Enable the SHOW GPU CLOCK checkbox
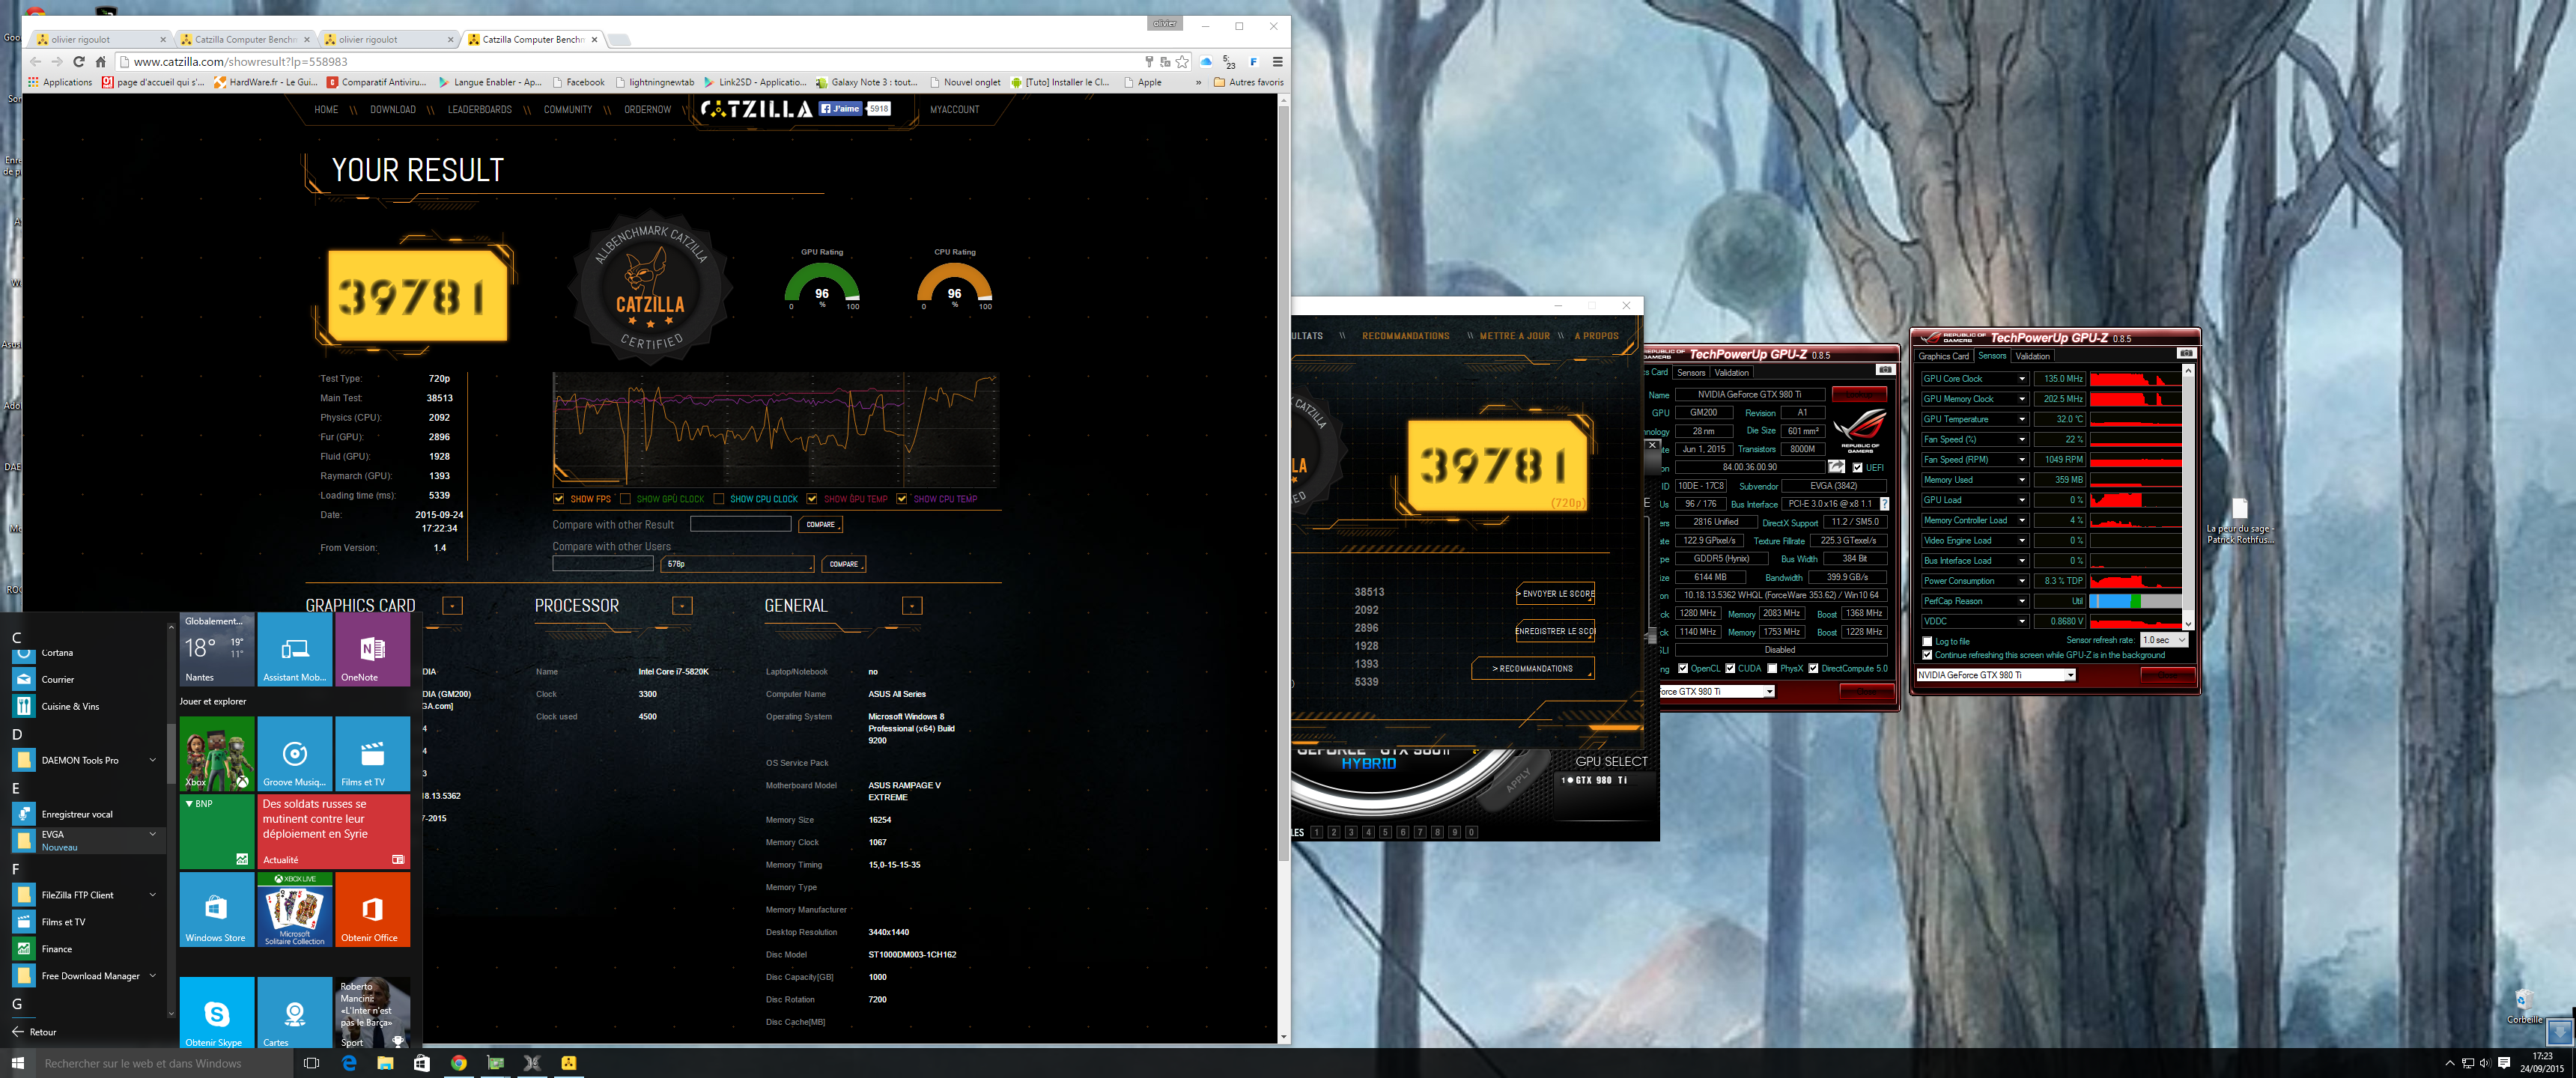 tap(625, 499)
